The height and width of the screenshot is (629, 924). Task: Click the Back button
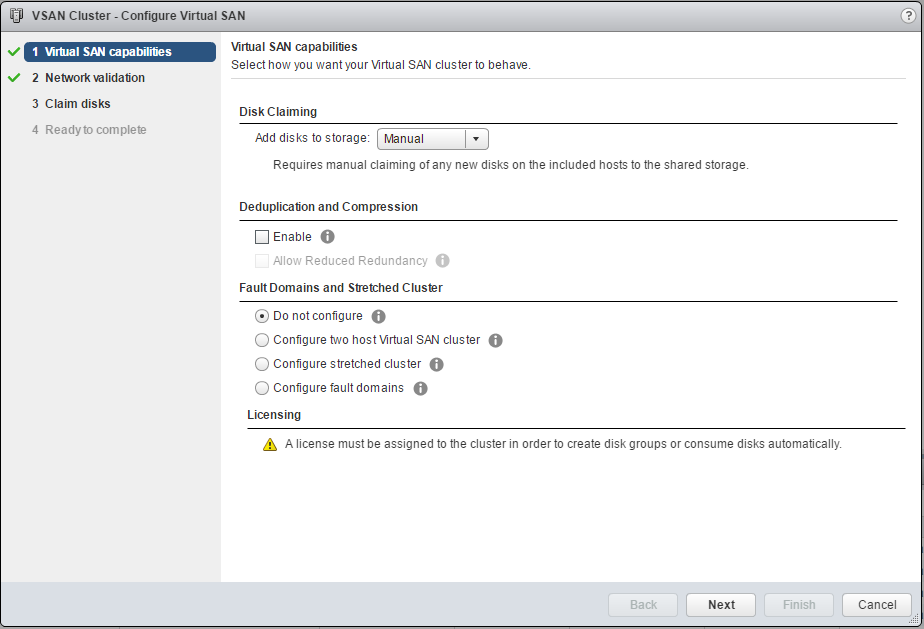coord(643,605)
